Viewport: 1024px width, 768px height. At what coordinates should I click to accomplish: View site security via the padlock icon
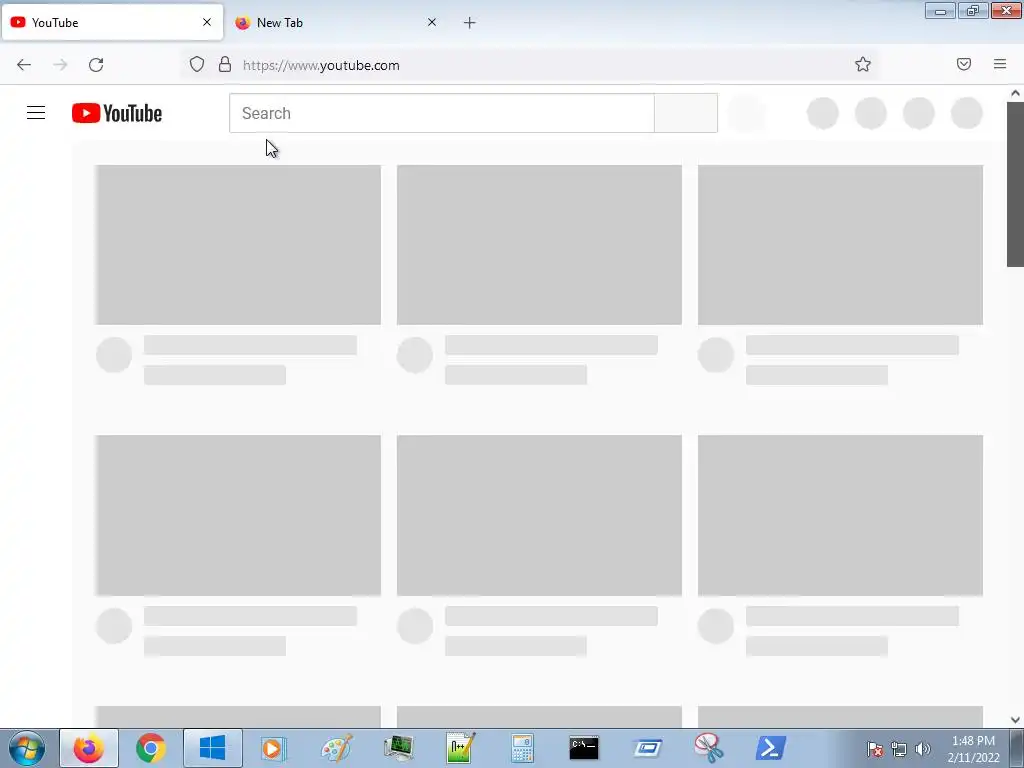click(x=225, y=65)
